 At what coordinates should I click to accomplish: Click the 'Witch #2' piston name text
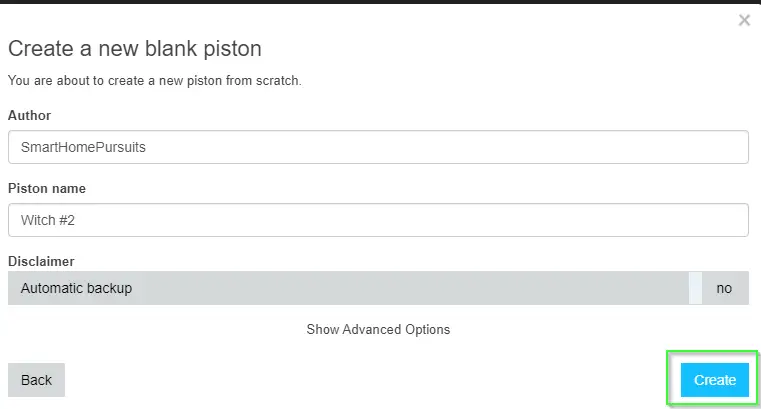[48, 220]
